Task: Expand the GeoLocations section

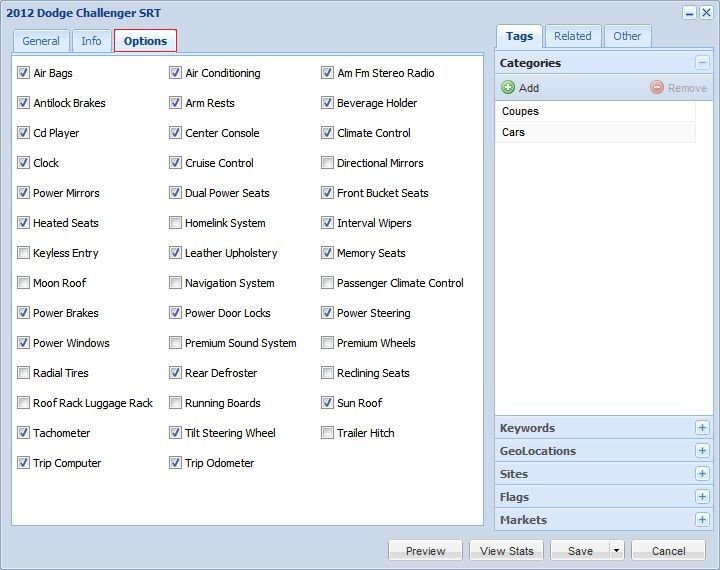Action: (x=702, y=451)
